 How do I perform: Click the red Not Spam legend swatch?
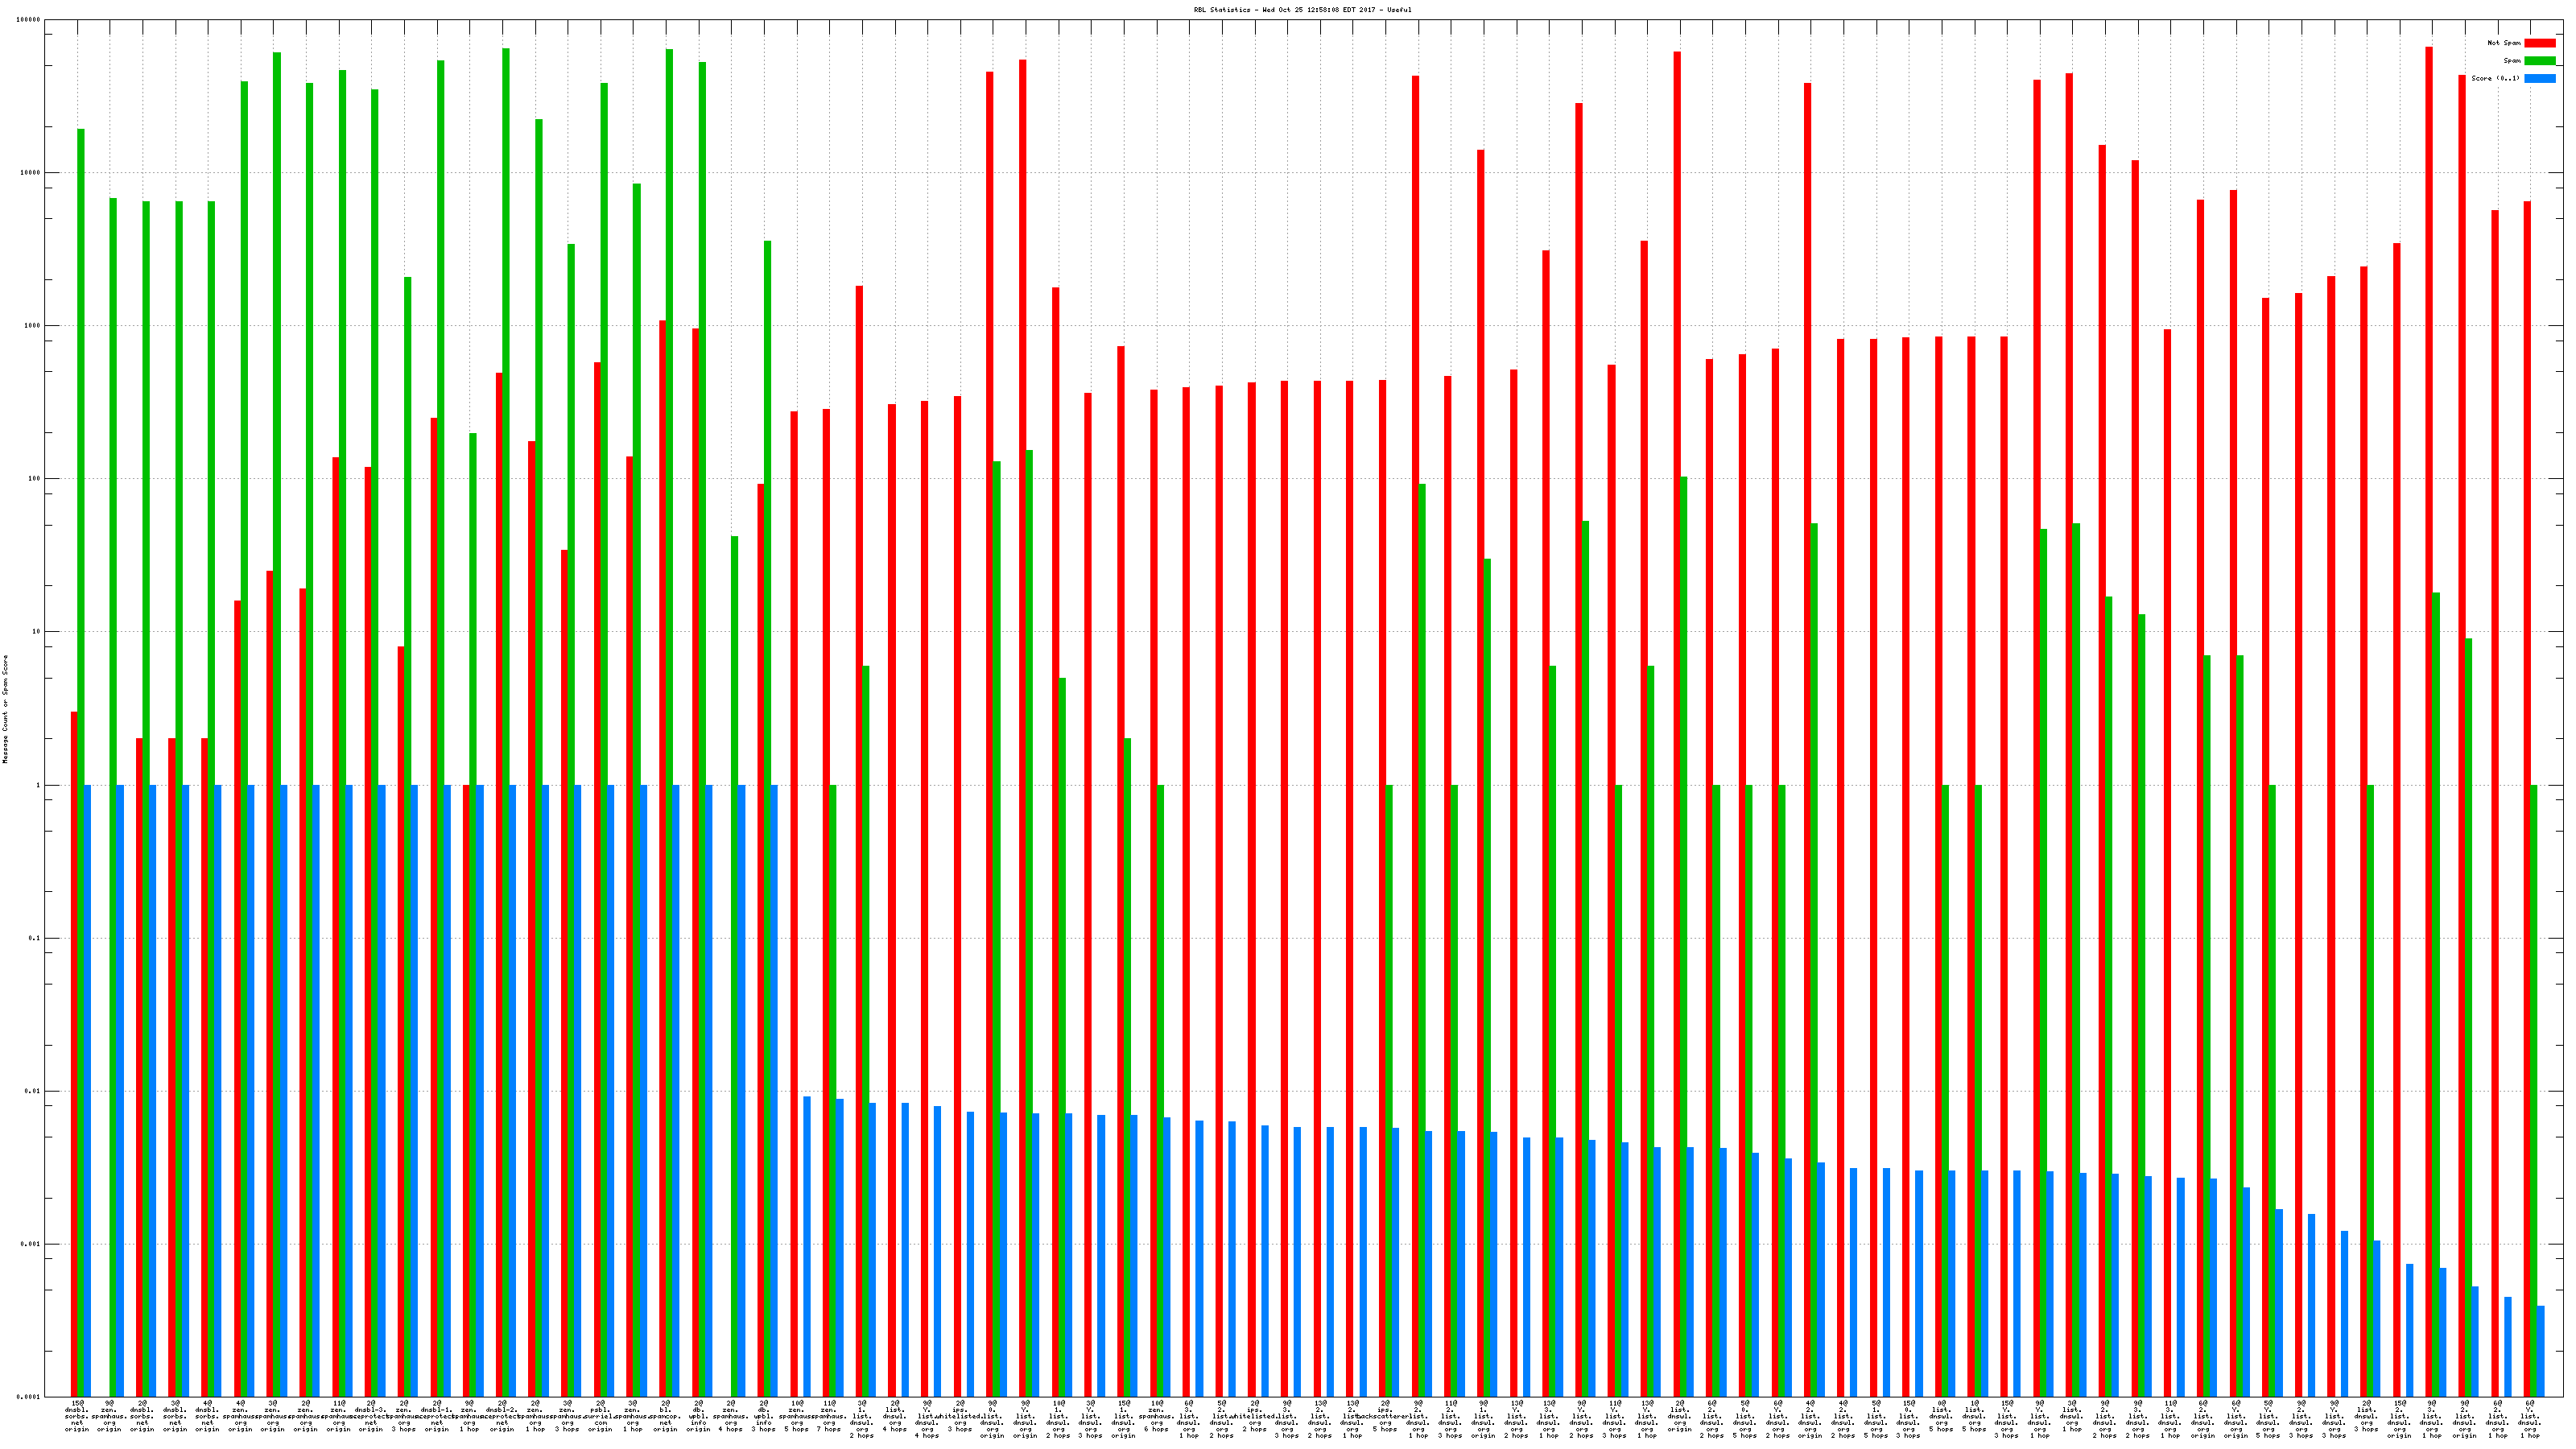click(2539, 43)
